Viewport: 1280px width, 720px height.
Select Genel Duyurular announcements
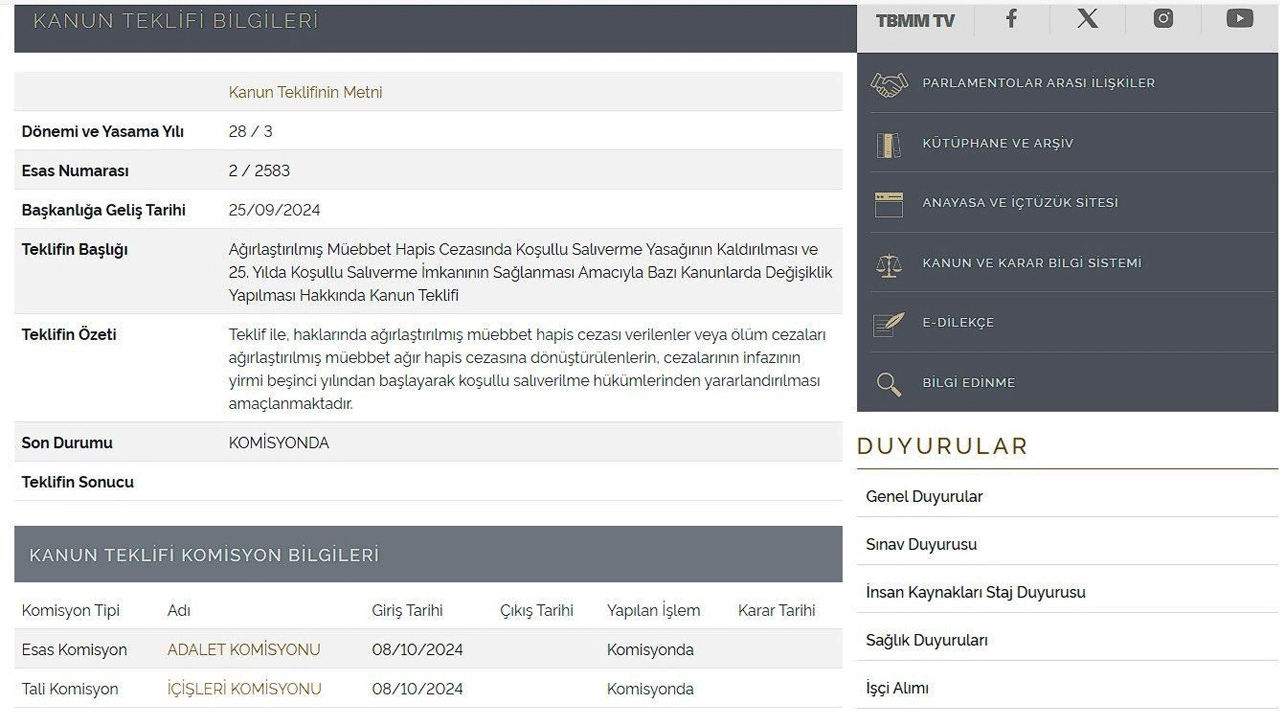924,497
